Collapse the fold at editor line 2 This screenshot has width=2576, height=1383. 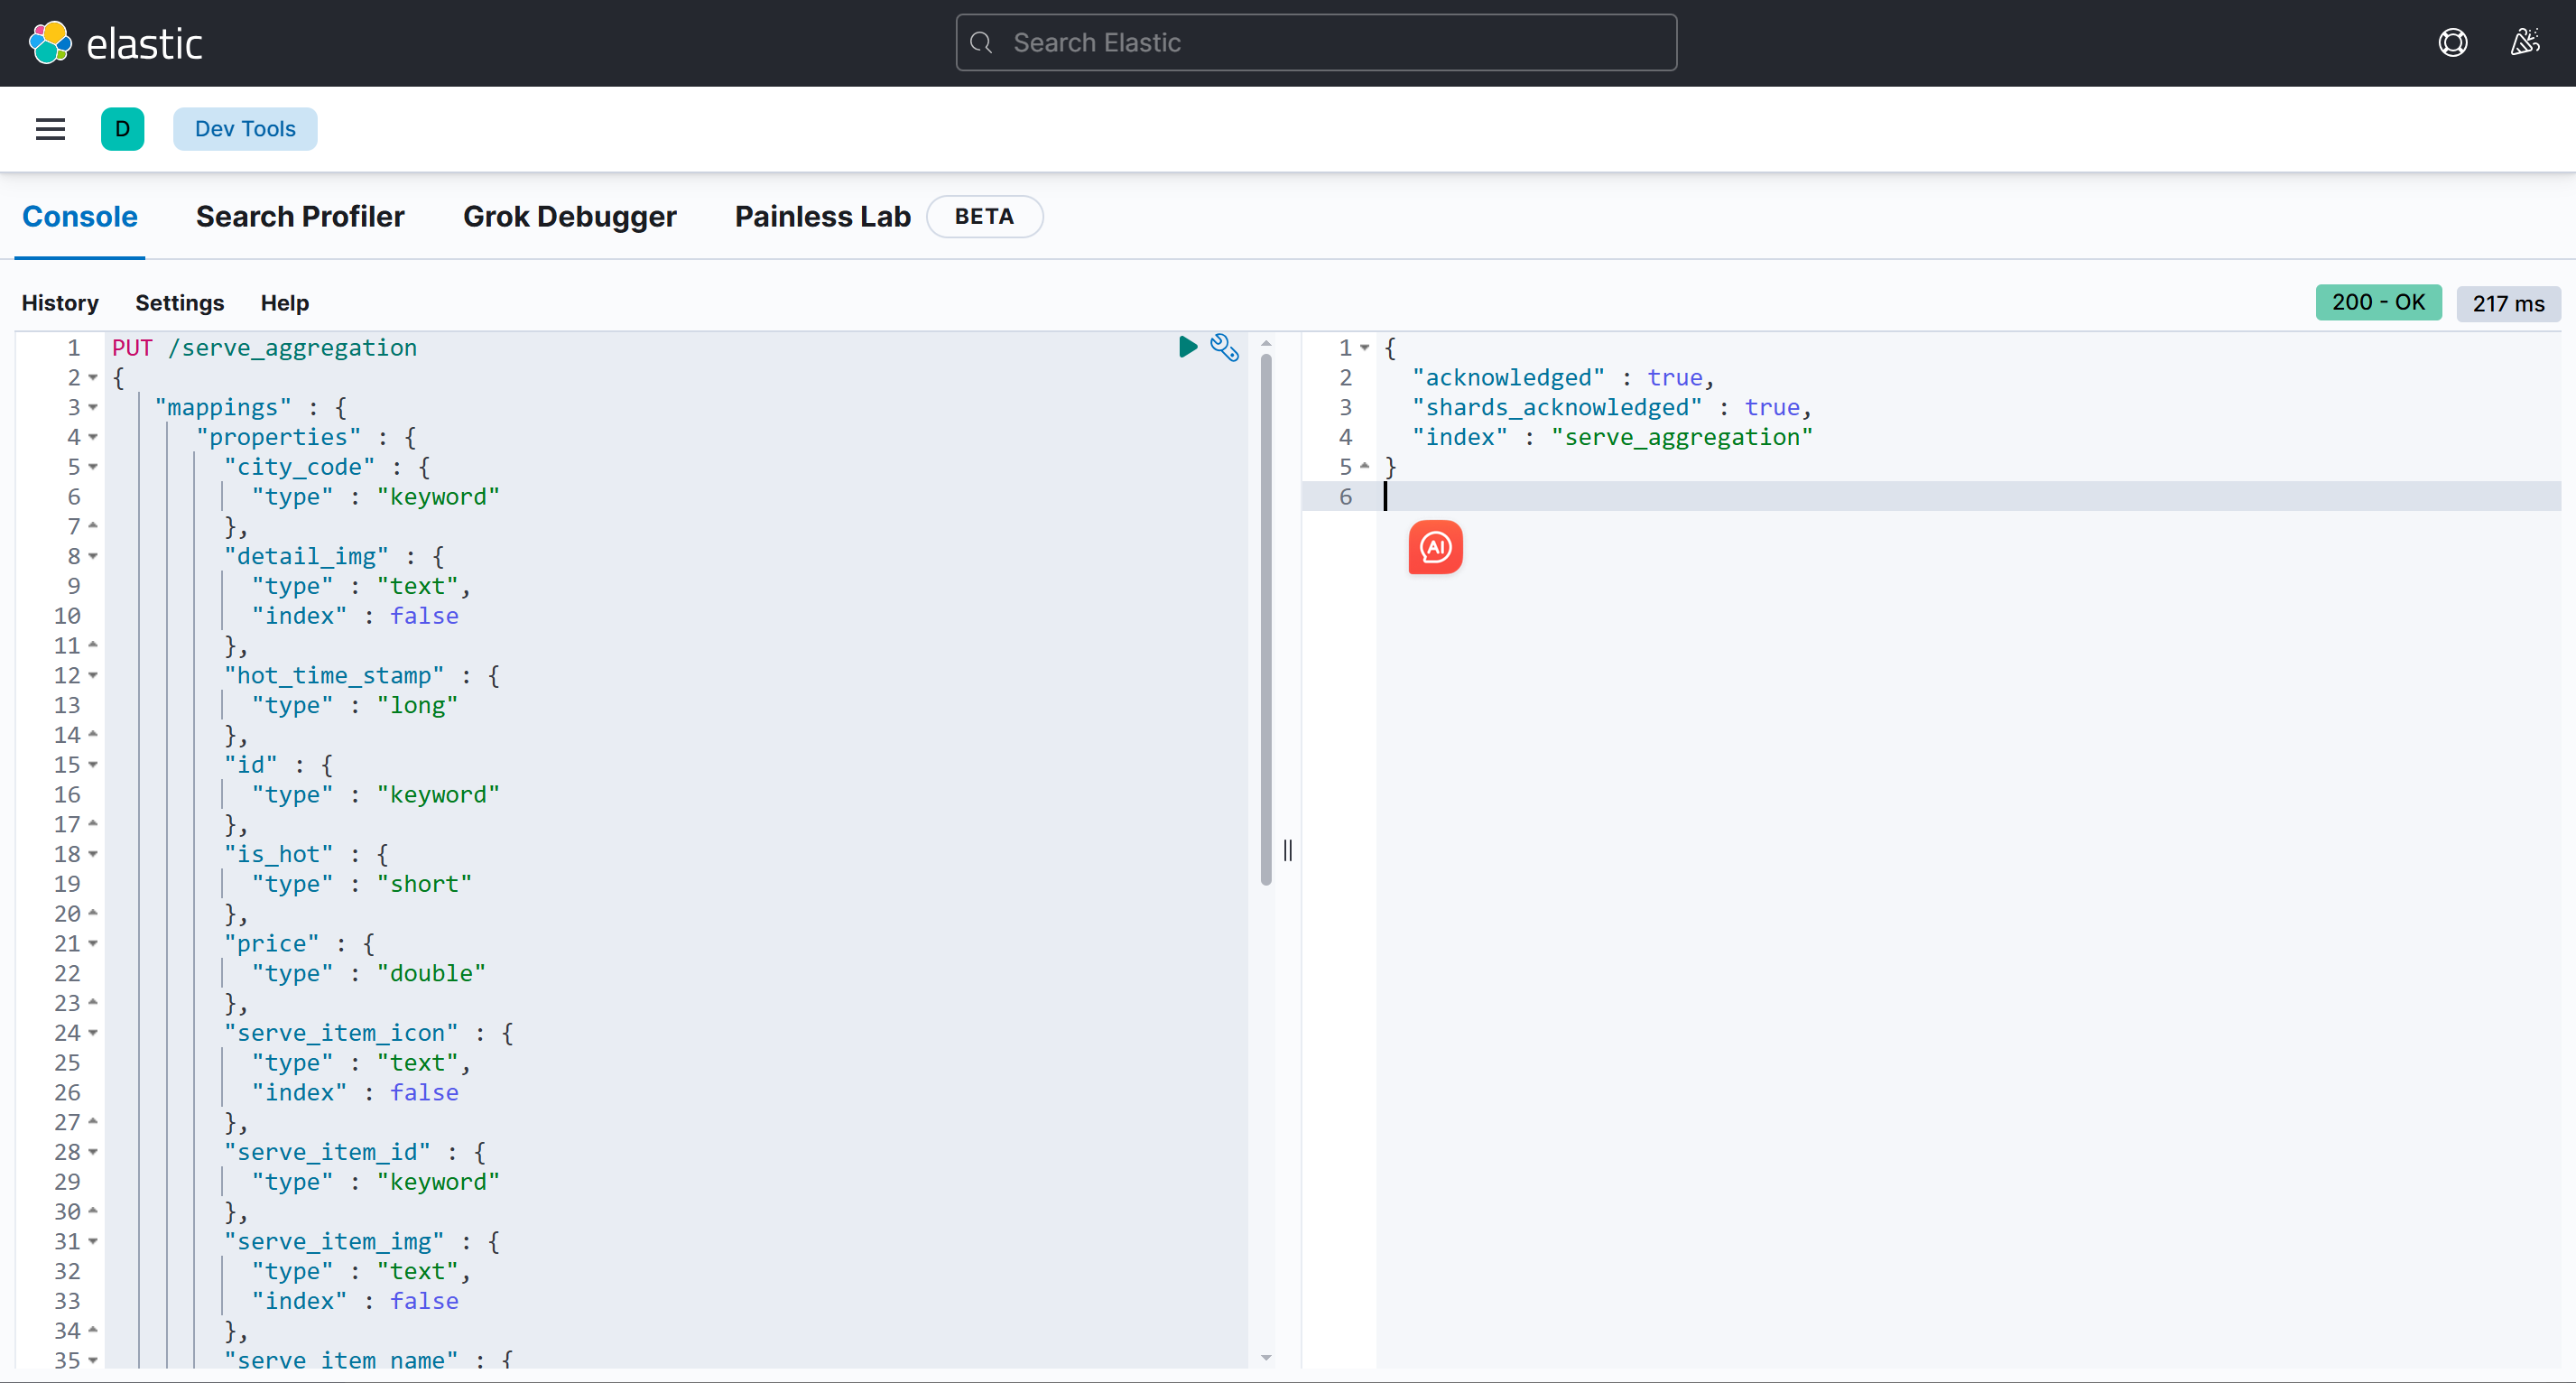pos(93,378)
